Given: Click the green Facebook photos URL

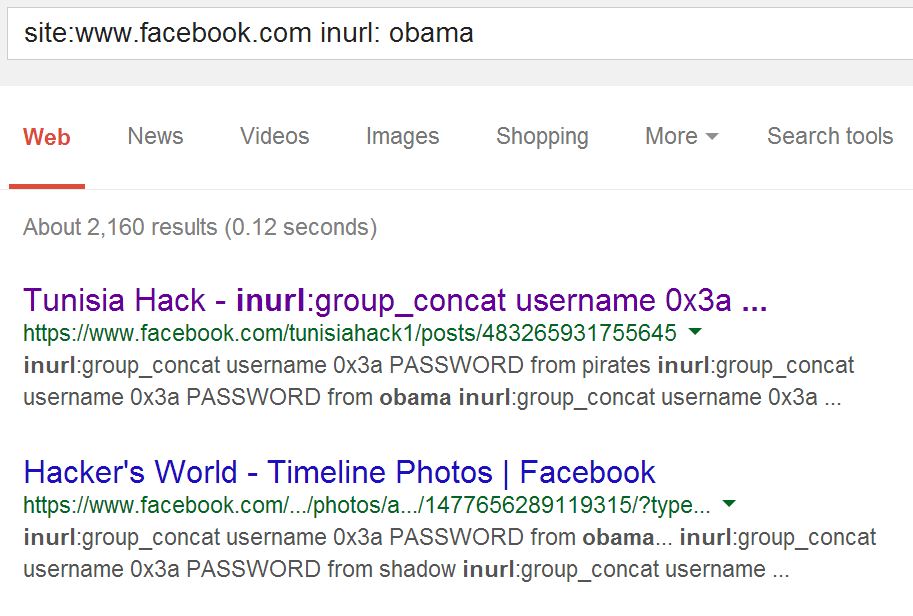Looking at the screenshot, I should tap(367, 504).
